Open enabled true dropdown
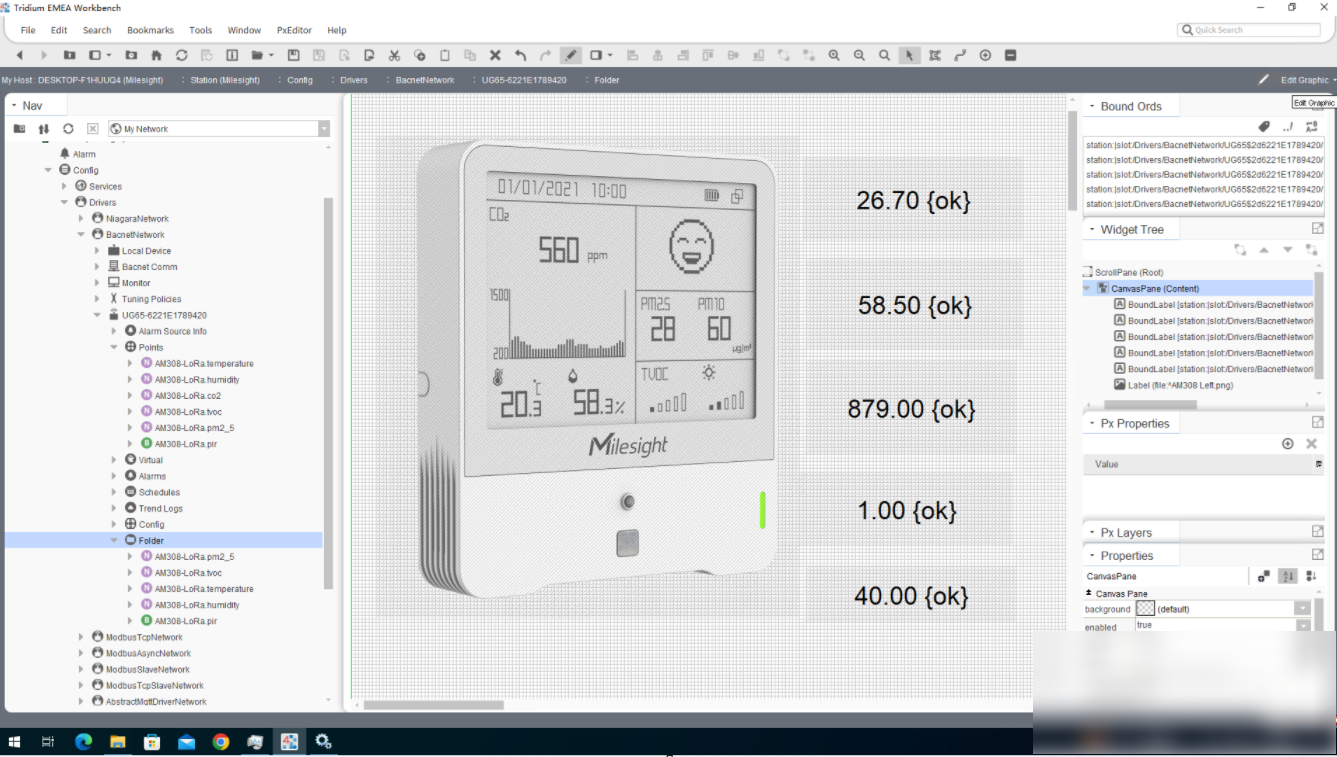Image resolution: width=1337 pixels, height=757 pixels. pos(1302,626)
